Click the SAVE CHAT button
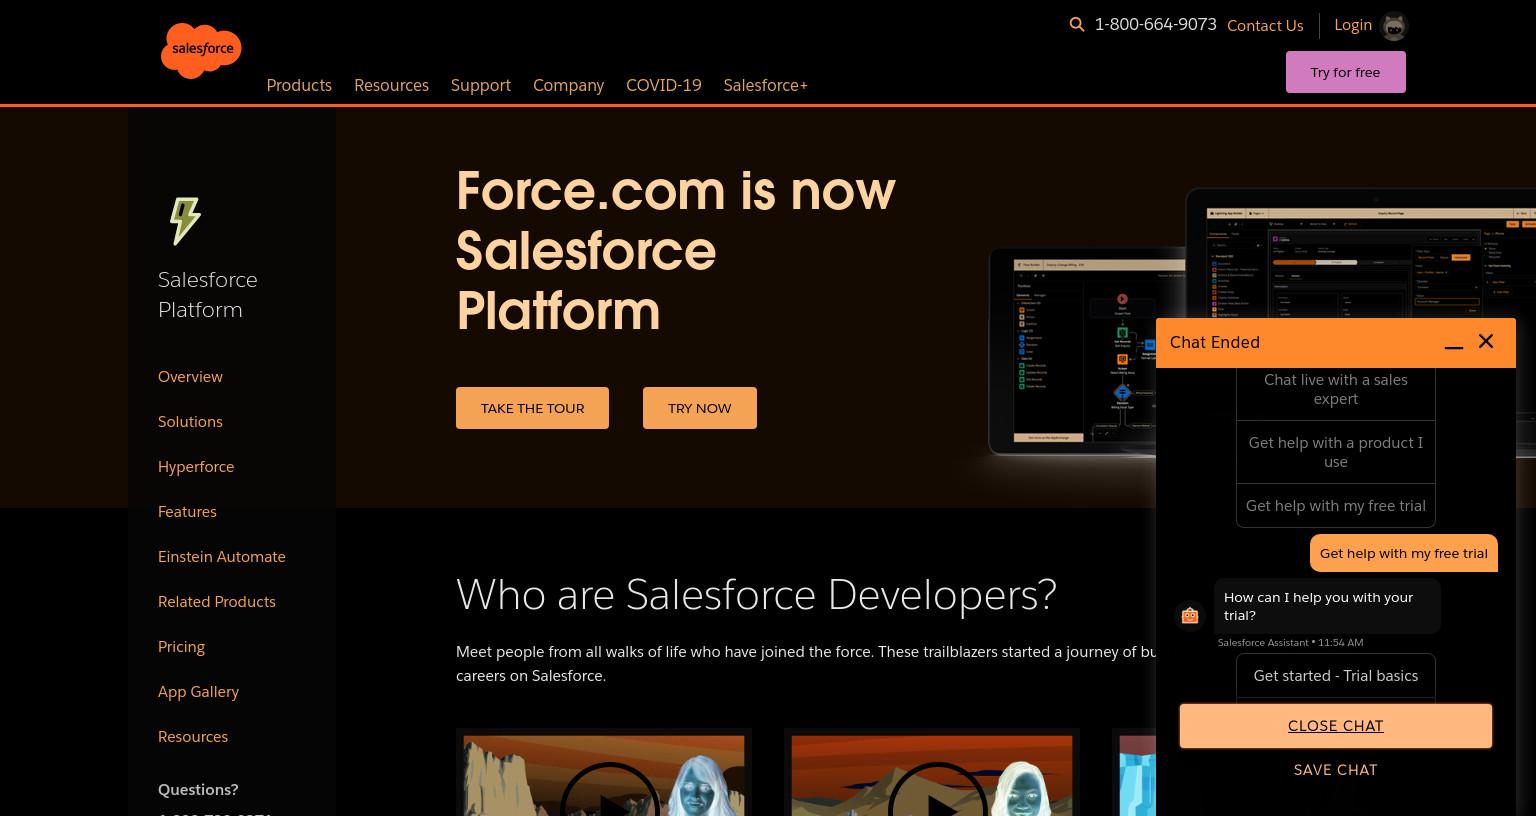Viewport: 1536px width, 816px height. (1336, 770)
